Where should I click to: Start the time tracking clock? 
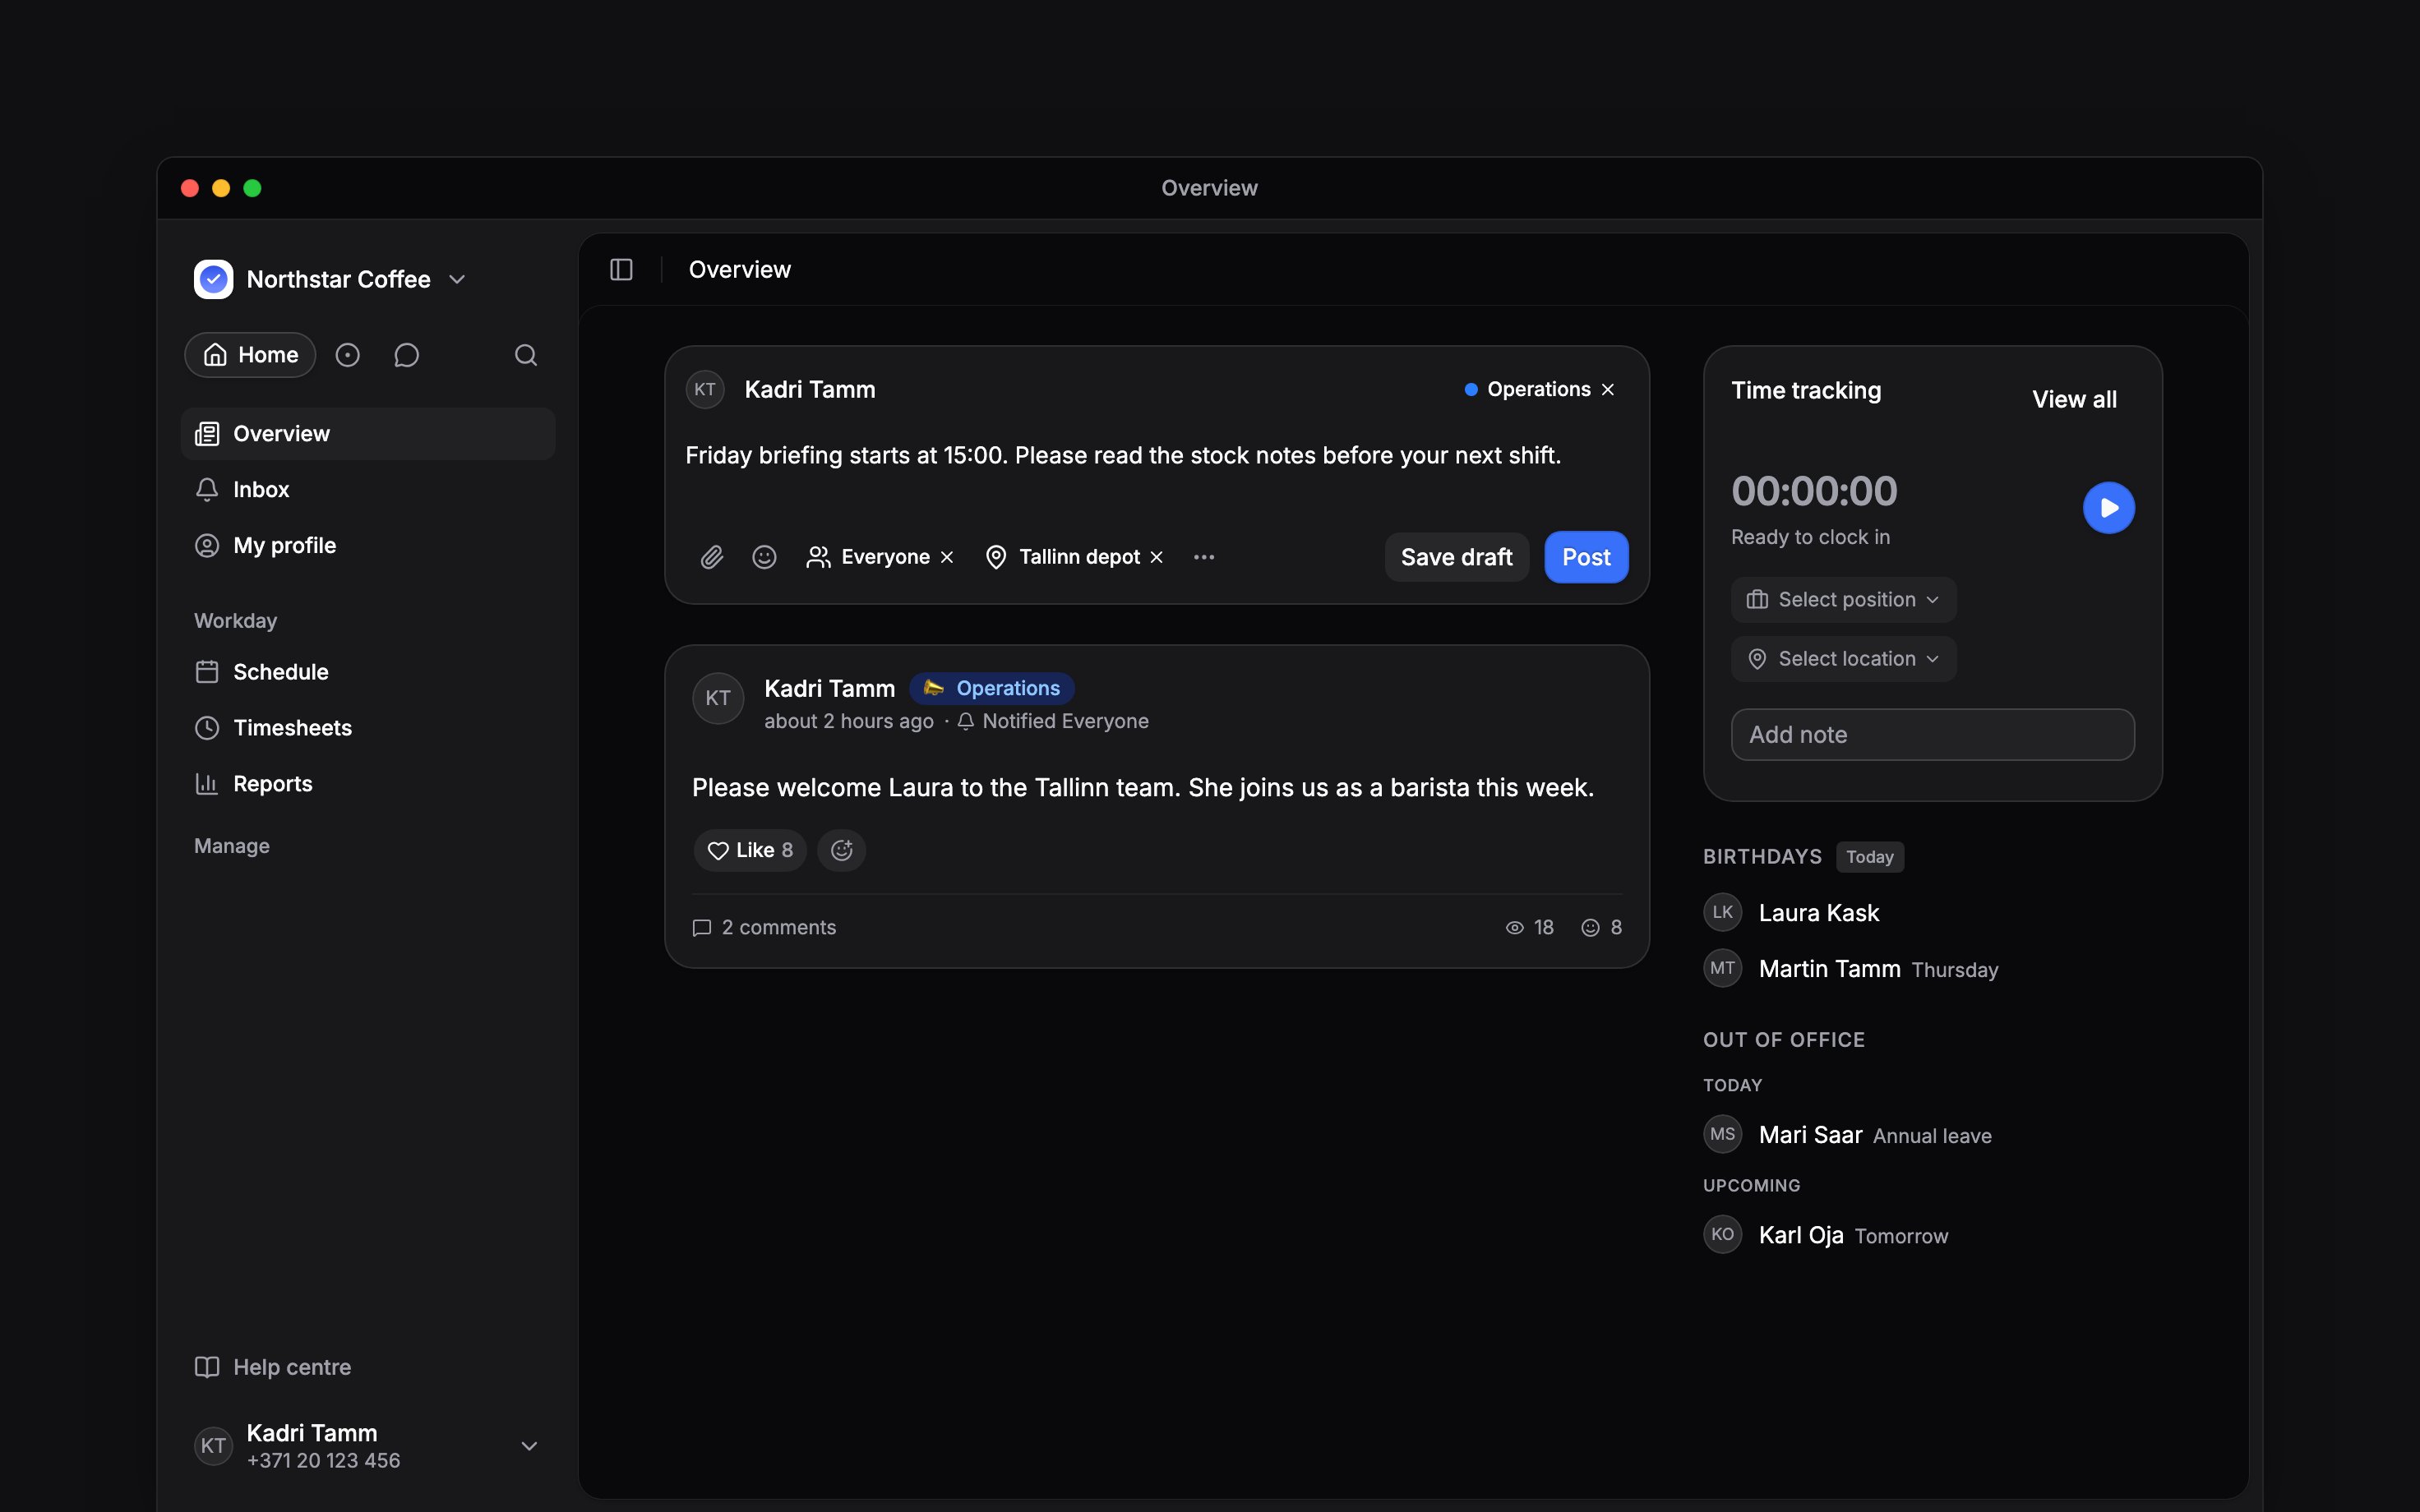(2109, 508)
